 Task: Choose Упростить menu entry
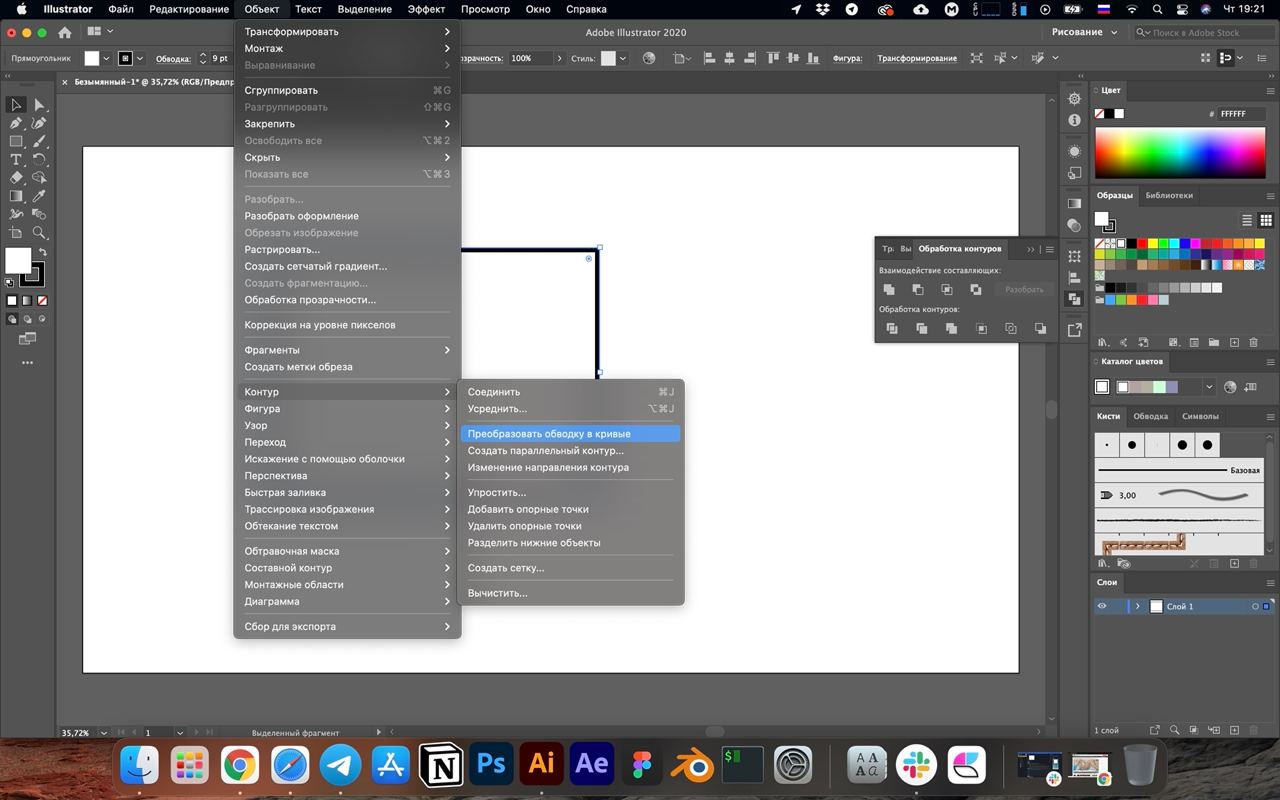point(570,493)
